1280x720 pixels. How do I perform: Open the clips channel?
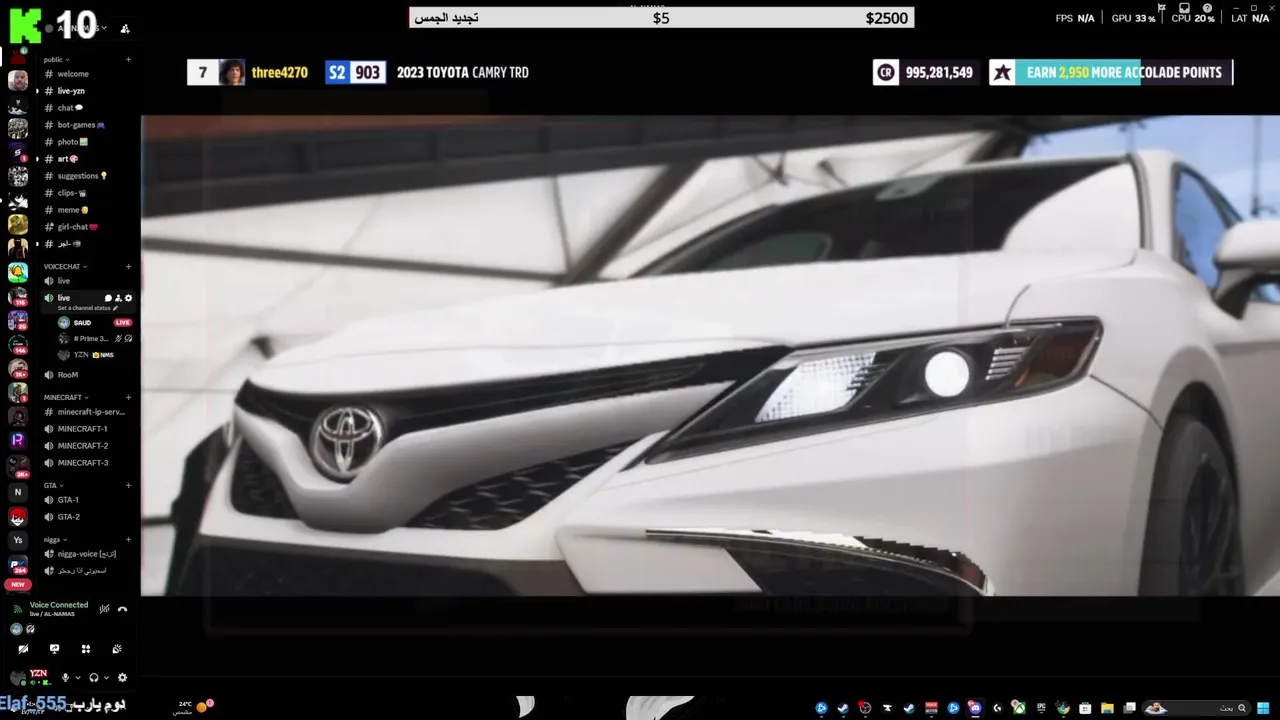[72, 193]
